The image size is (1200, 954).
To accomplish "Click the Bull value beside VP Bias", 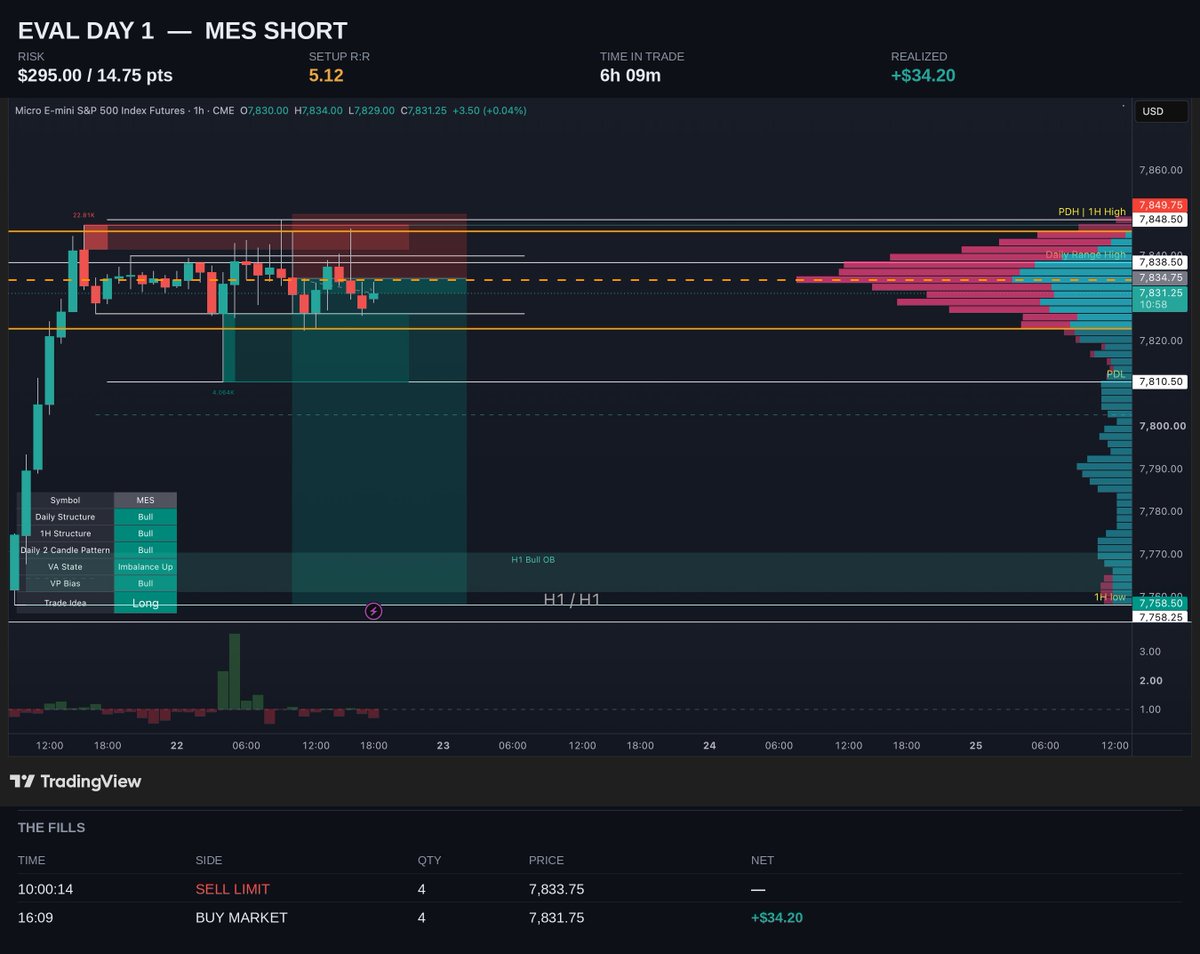I will (x=145, y=583).
